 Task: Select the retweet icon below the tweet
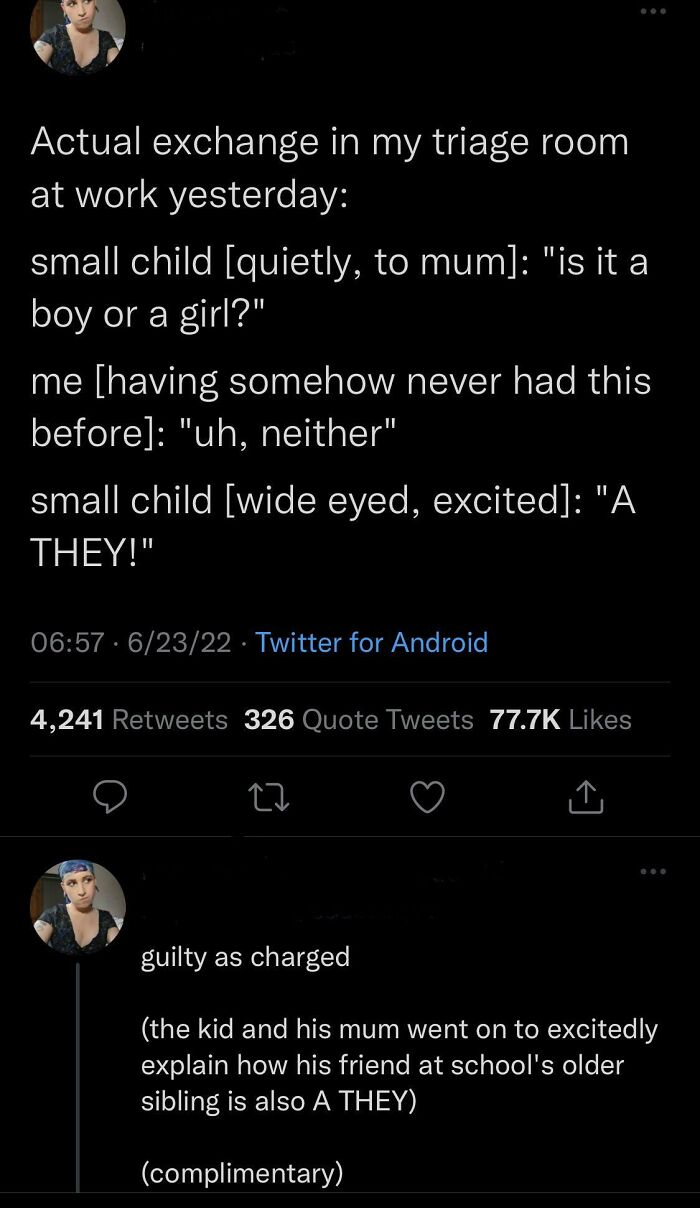[x=268, y=797]
